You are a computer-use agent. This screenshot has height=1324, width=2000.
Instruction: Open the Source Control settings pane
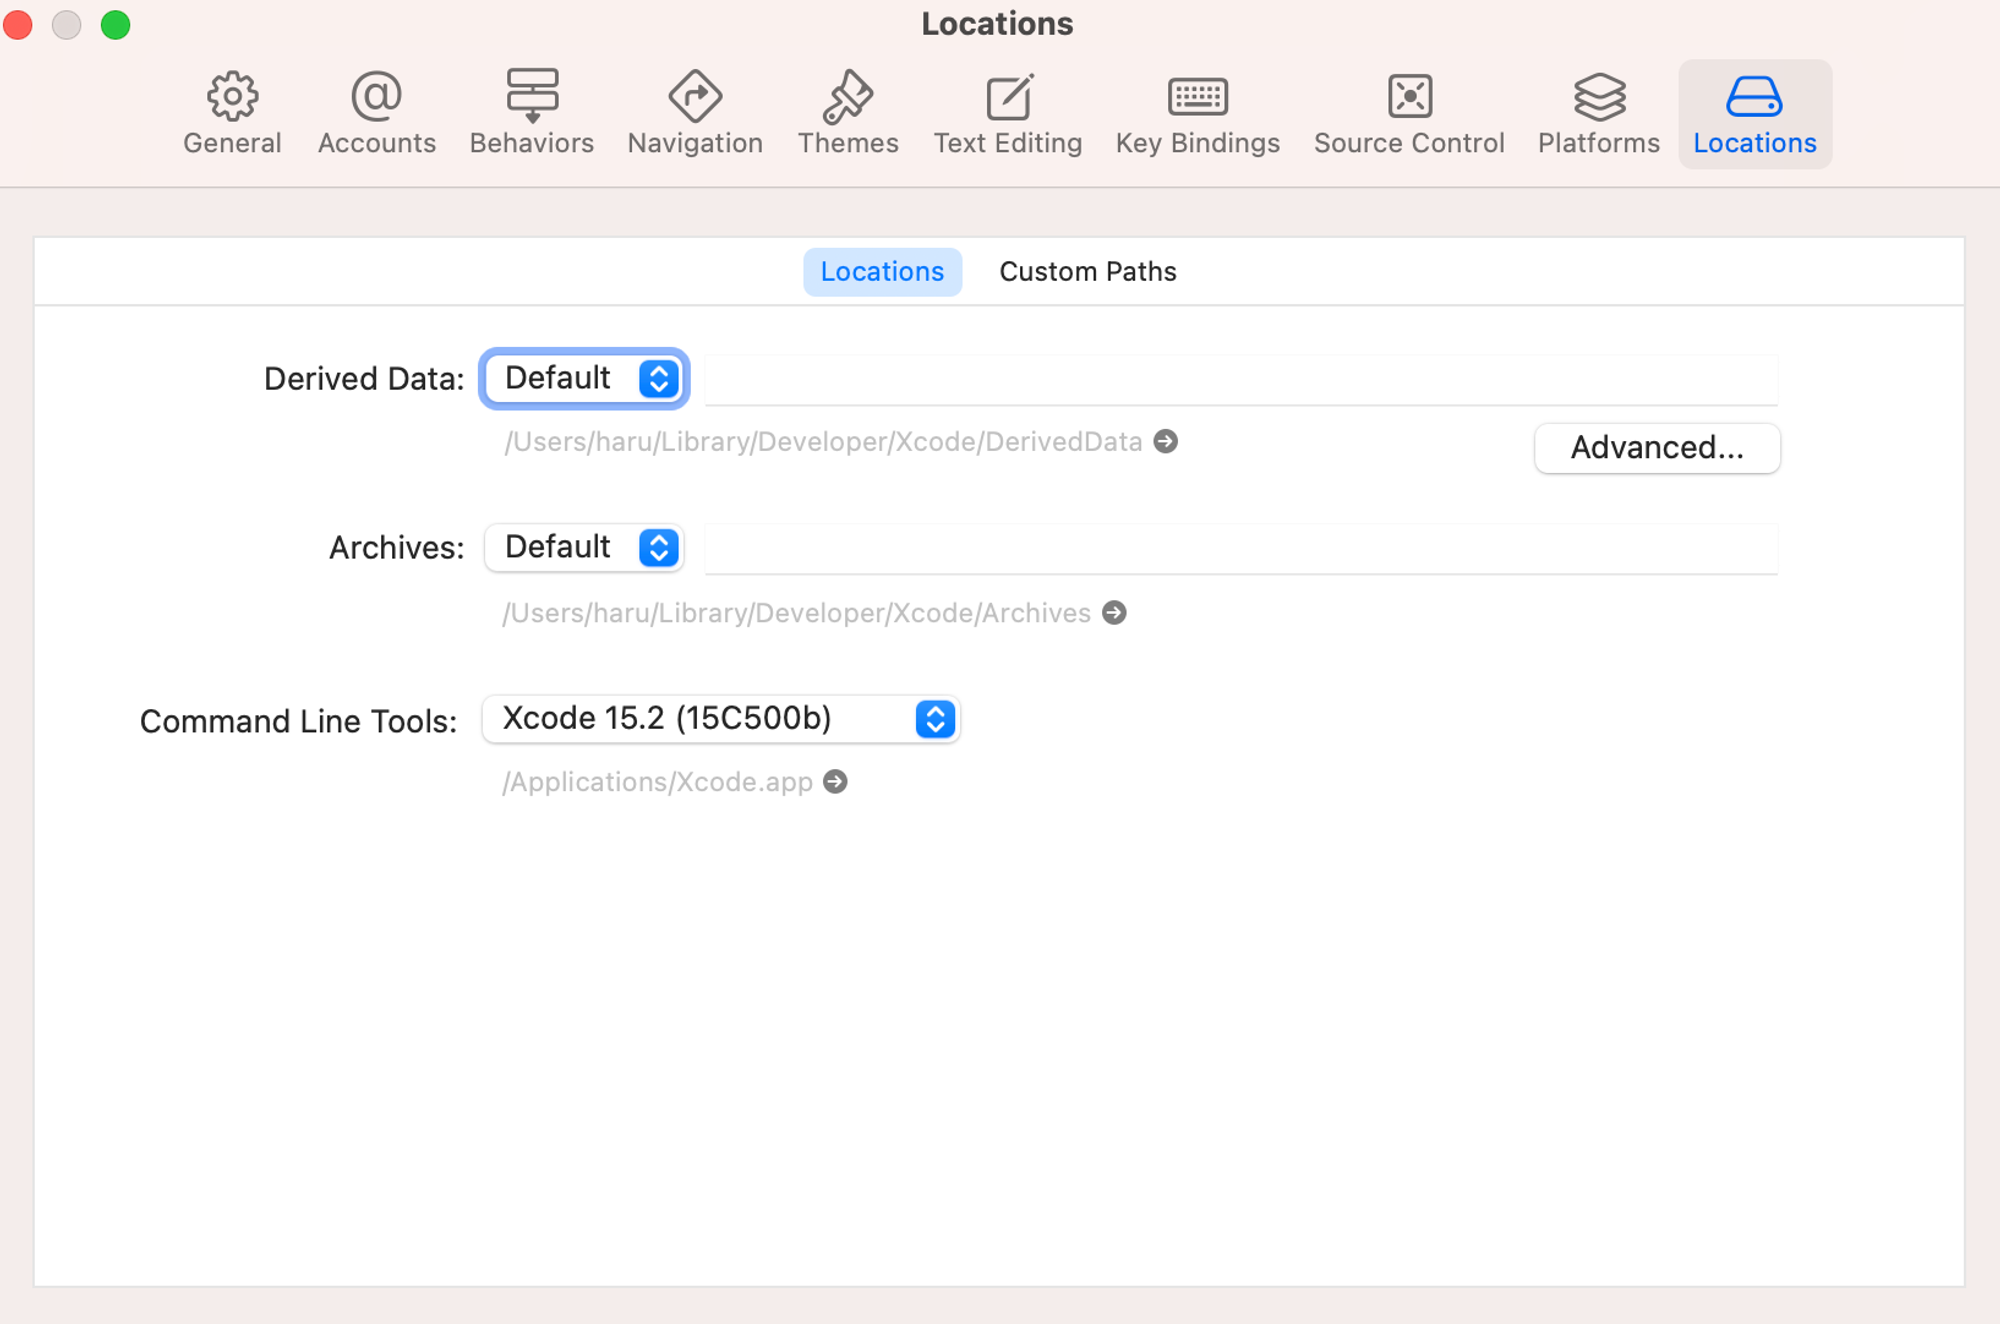(x=1408, y=114)
